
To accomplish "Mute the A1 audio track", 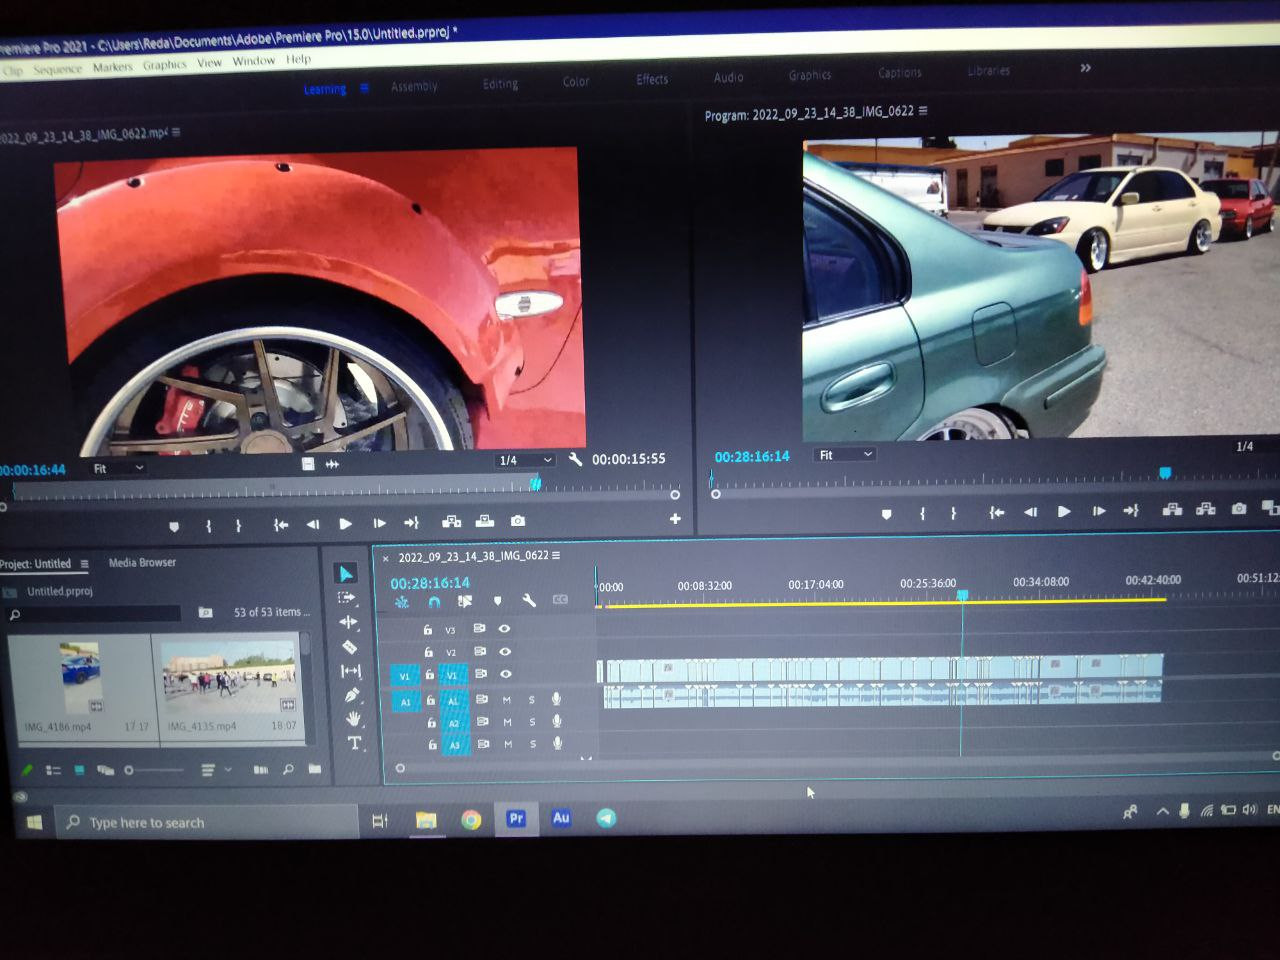I will (x=507, y=700).
